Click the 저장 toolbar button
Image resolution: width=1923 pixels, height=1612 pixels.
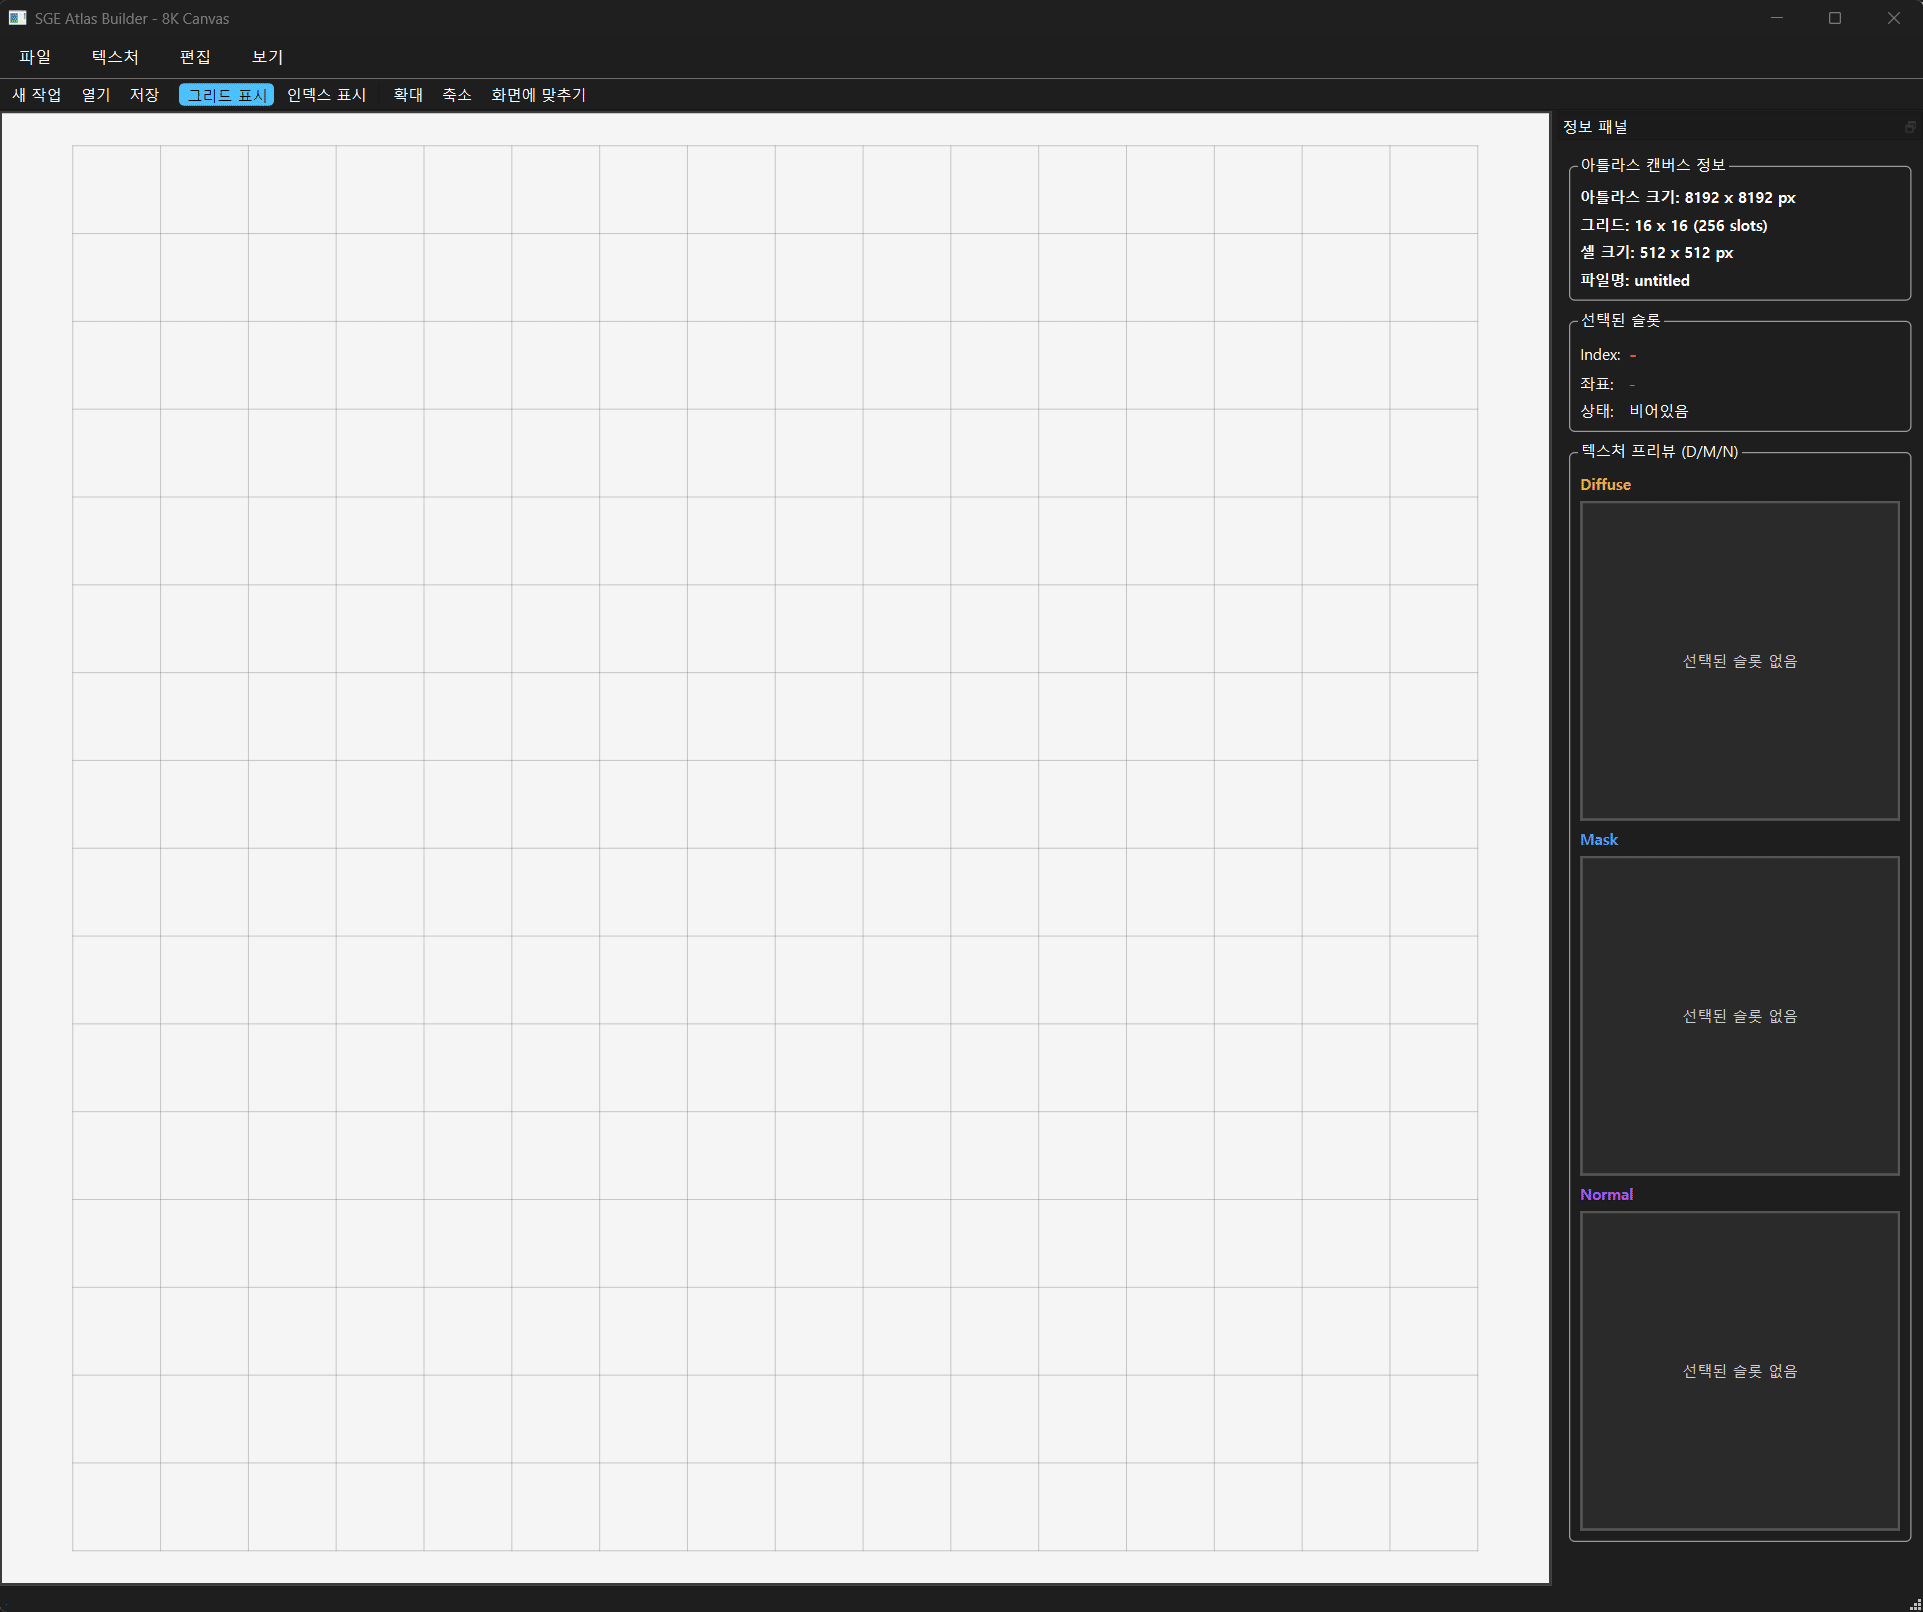pyautogui.click(x=144, y=95)
